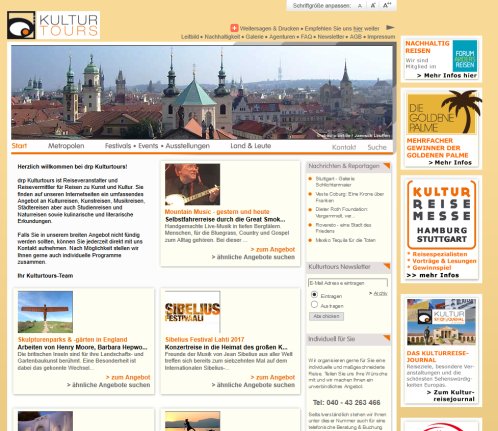Click Forum Anders Reisen logo

tap(465, 56)
